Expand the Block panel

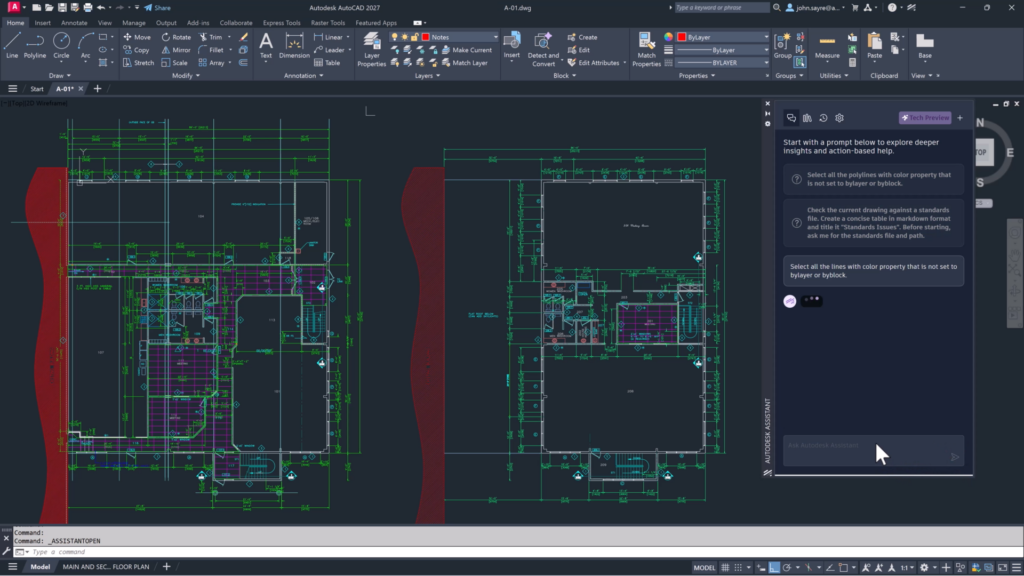coord(564,76)
